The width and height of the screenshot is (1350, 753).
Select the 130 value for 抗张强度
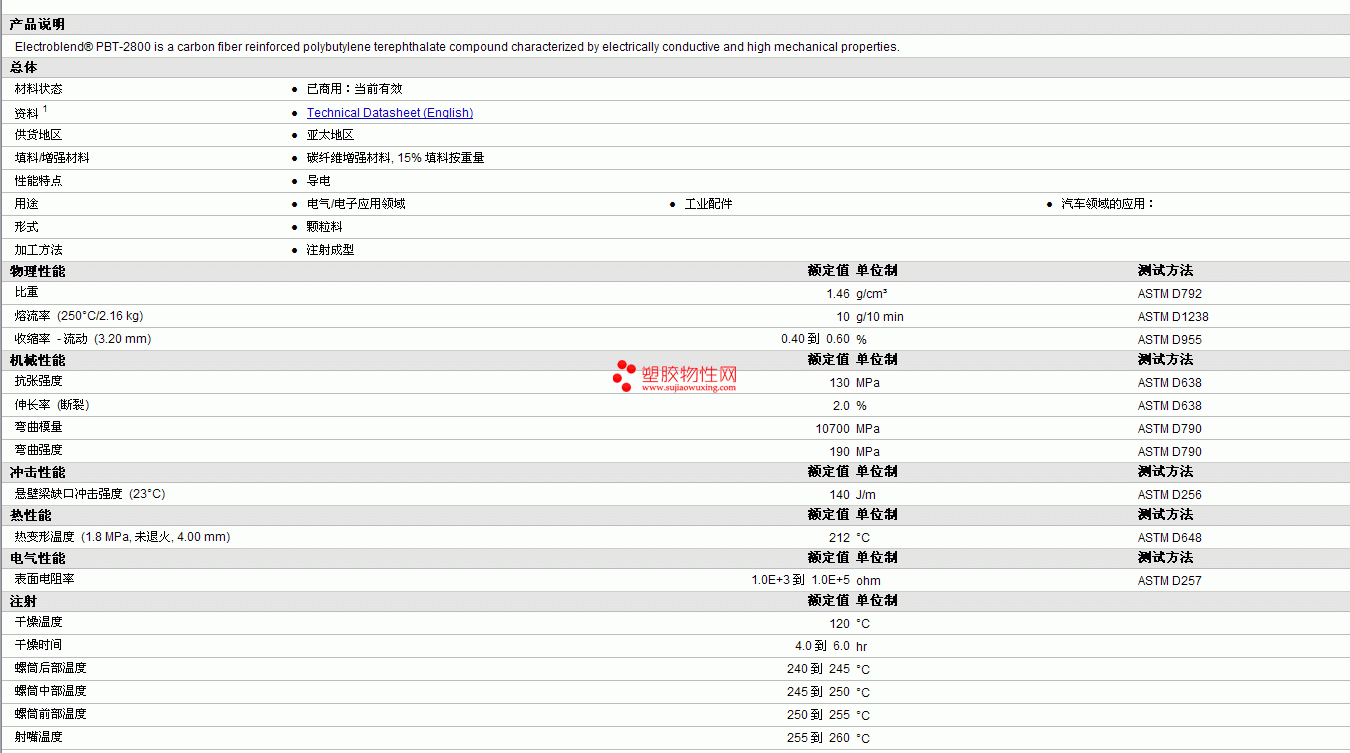point(840,383)
